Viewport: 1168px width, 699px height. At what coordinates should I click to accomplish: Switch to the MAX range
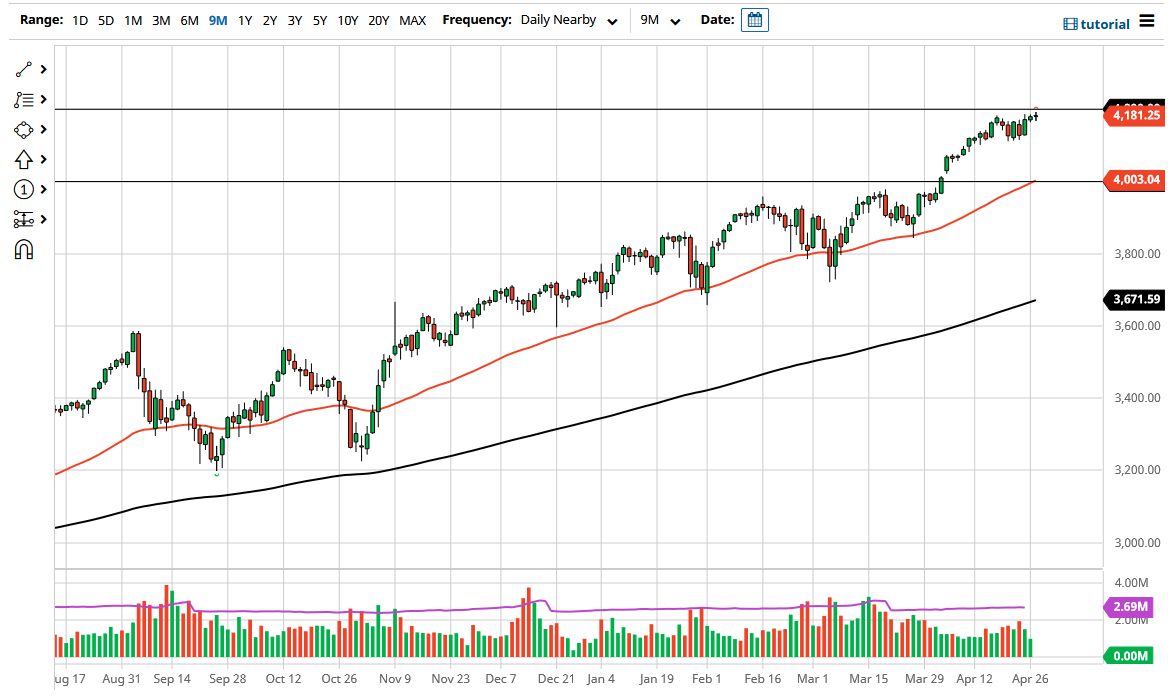coord(412,19)
